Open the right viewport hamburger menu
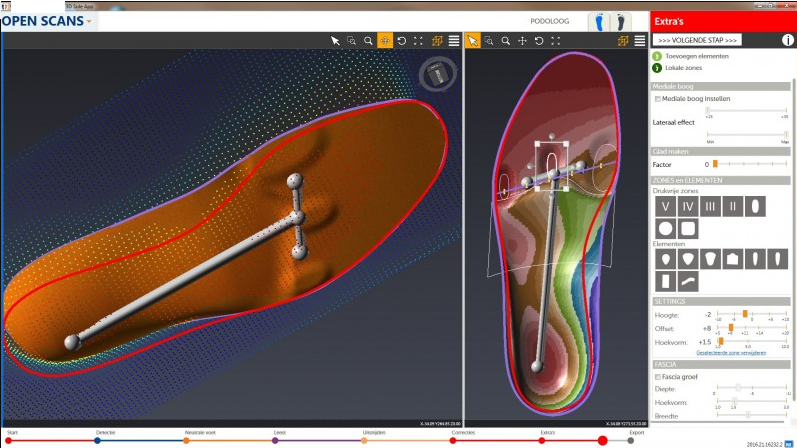797x448 pixels. [637, 41]
